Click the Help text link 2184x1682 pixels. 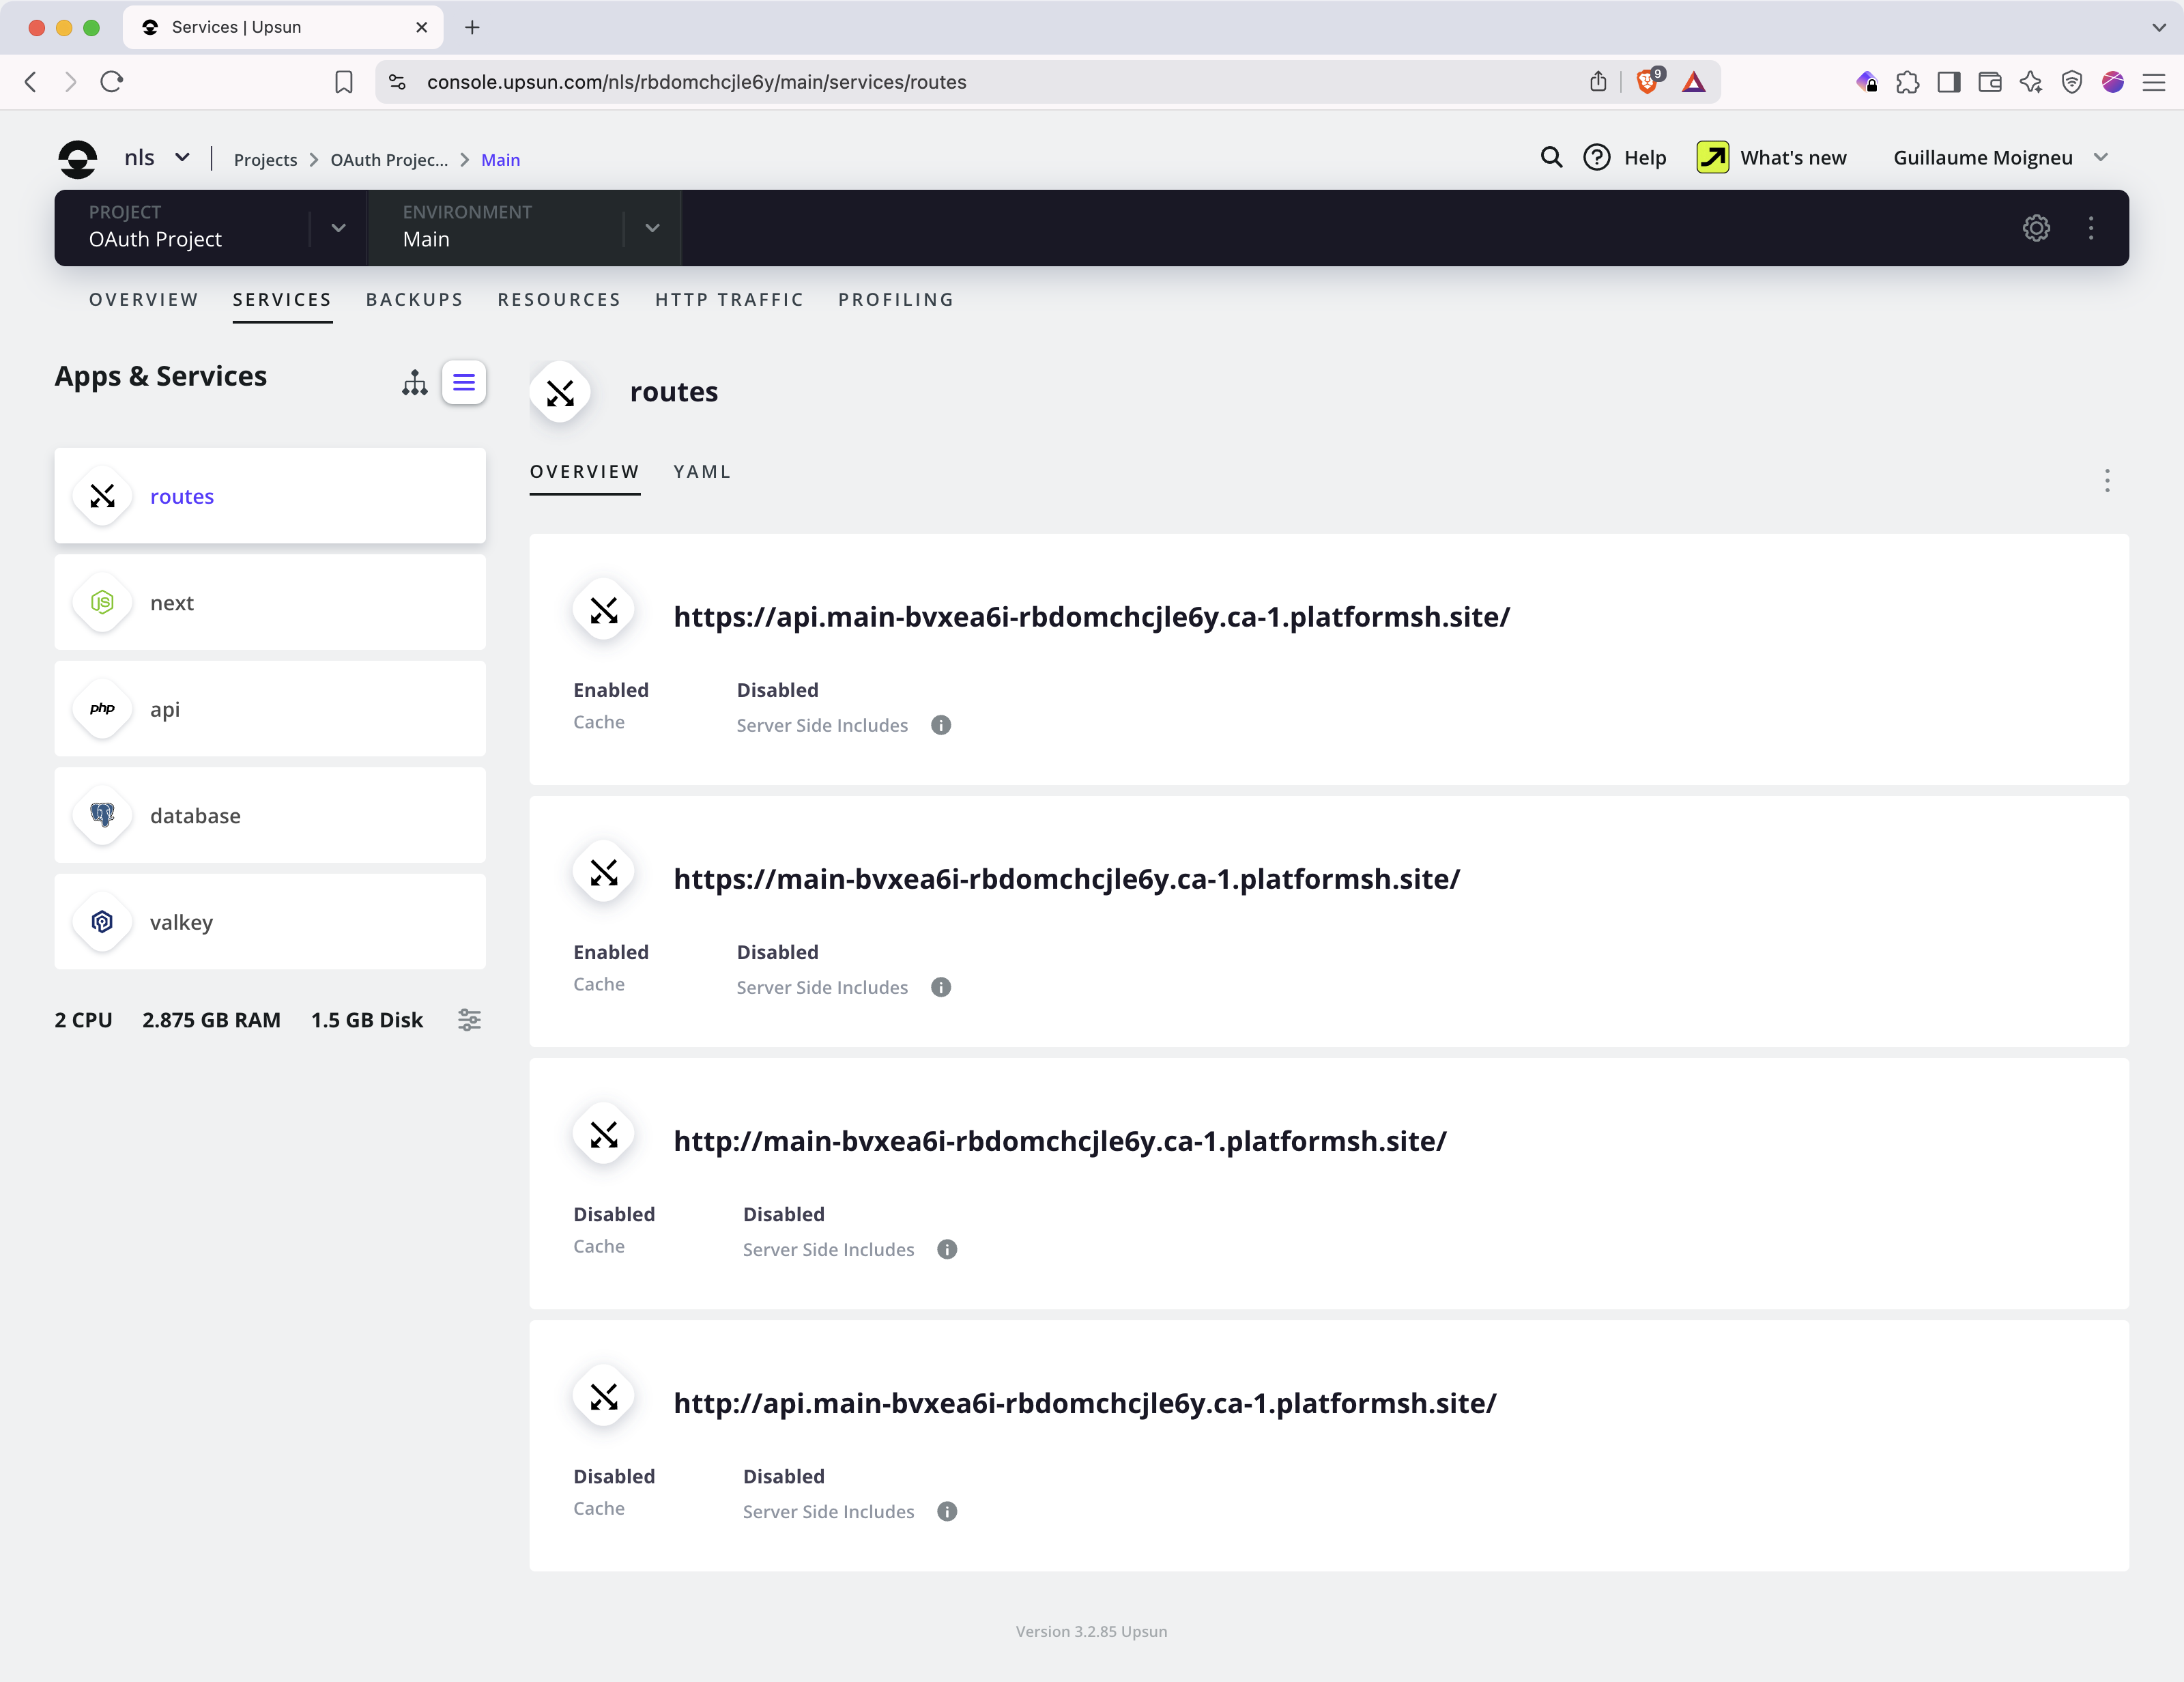[1645, 157]
